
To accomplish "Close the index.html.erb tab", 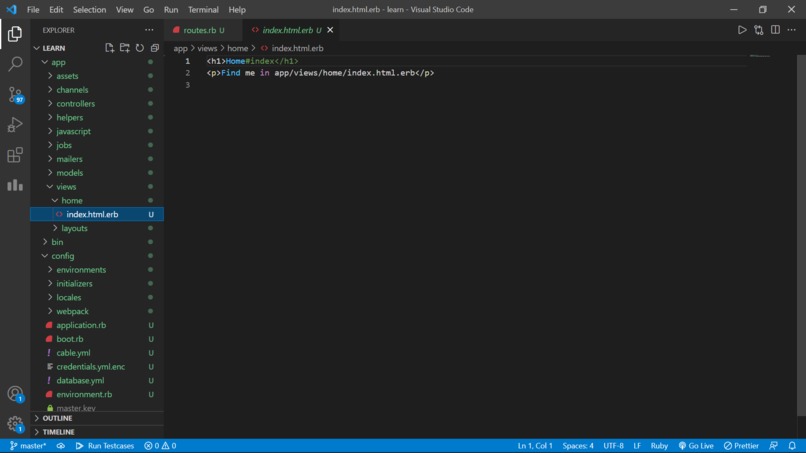I will [x=330, y=30].
